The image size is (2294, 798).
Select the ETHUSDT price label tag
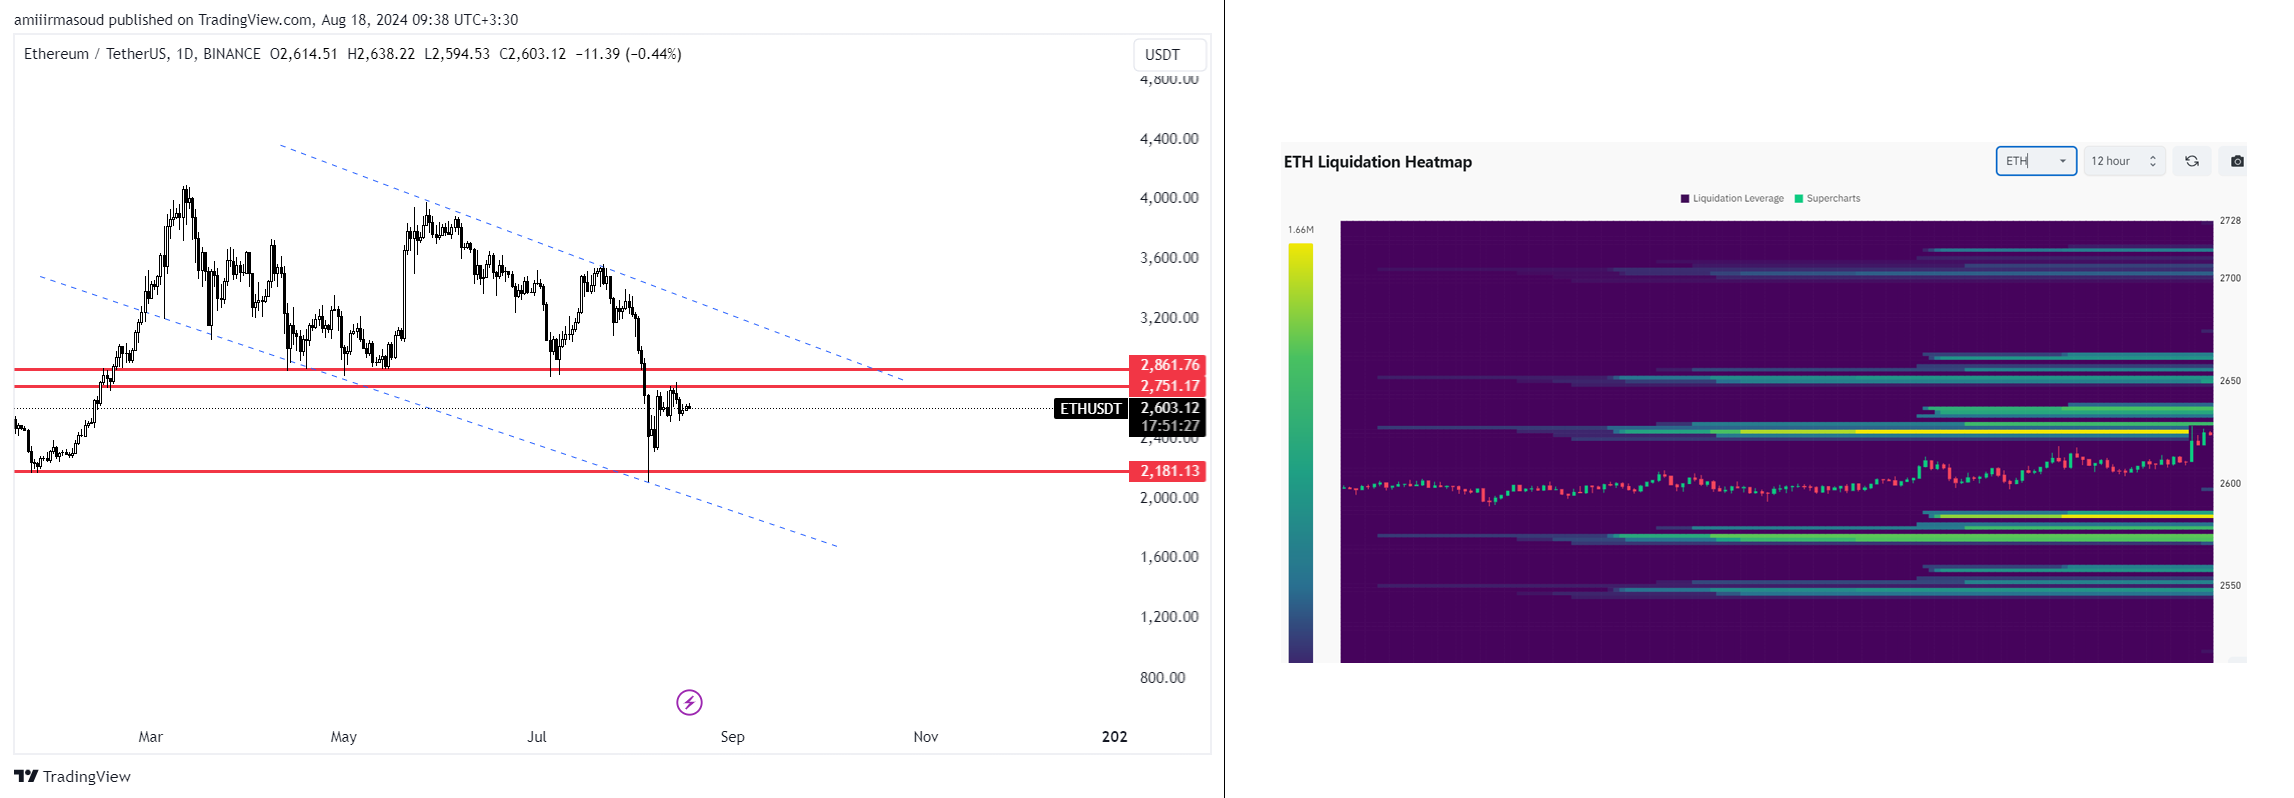tap(1090, 408)
